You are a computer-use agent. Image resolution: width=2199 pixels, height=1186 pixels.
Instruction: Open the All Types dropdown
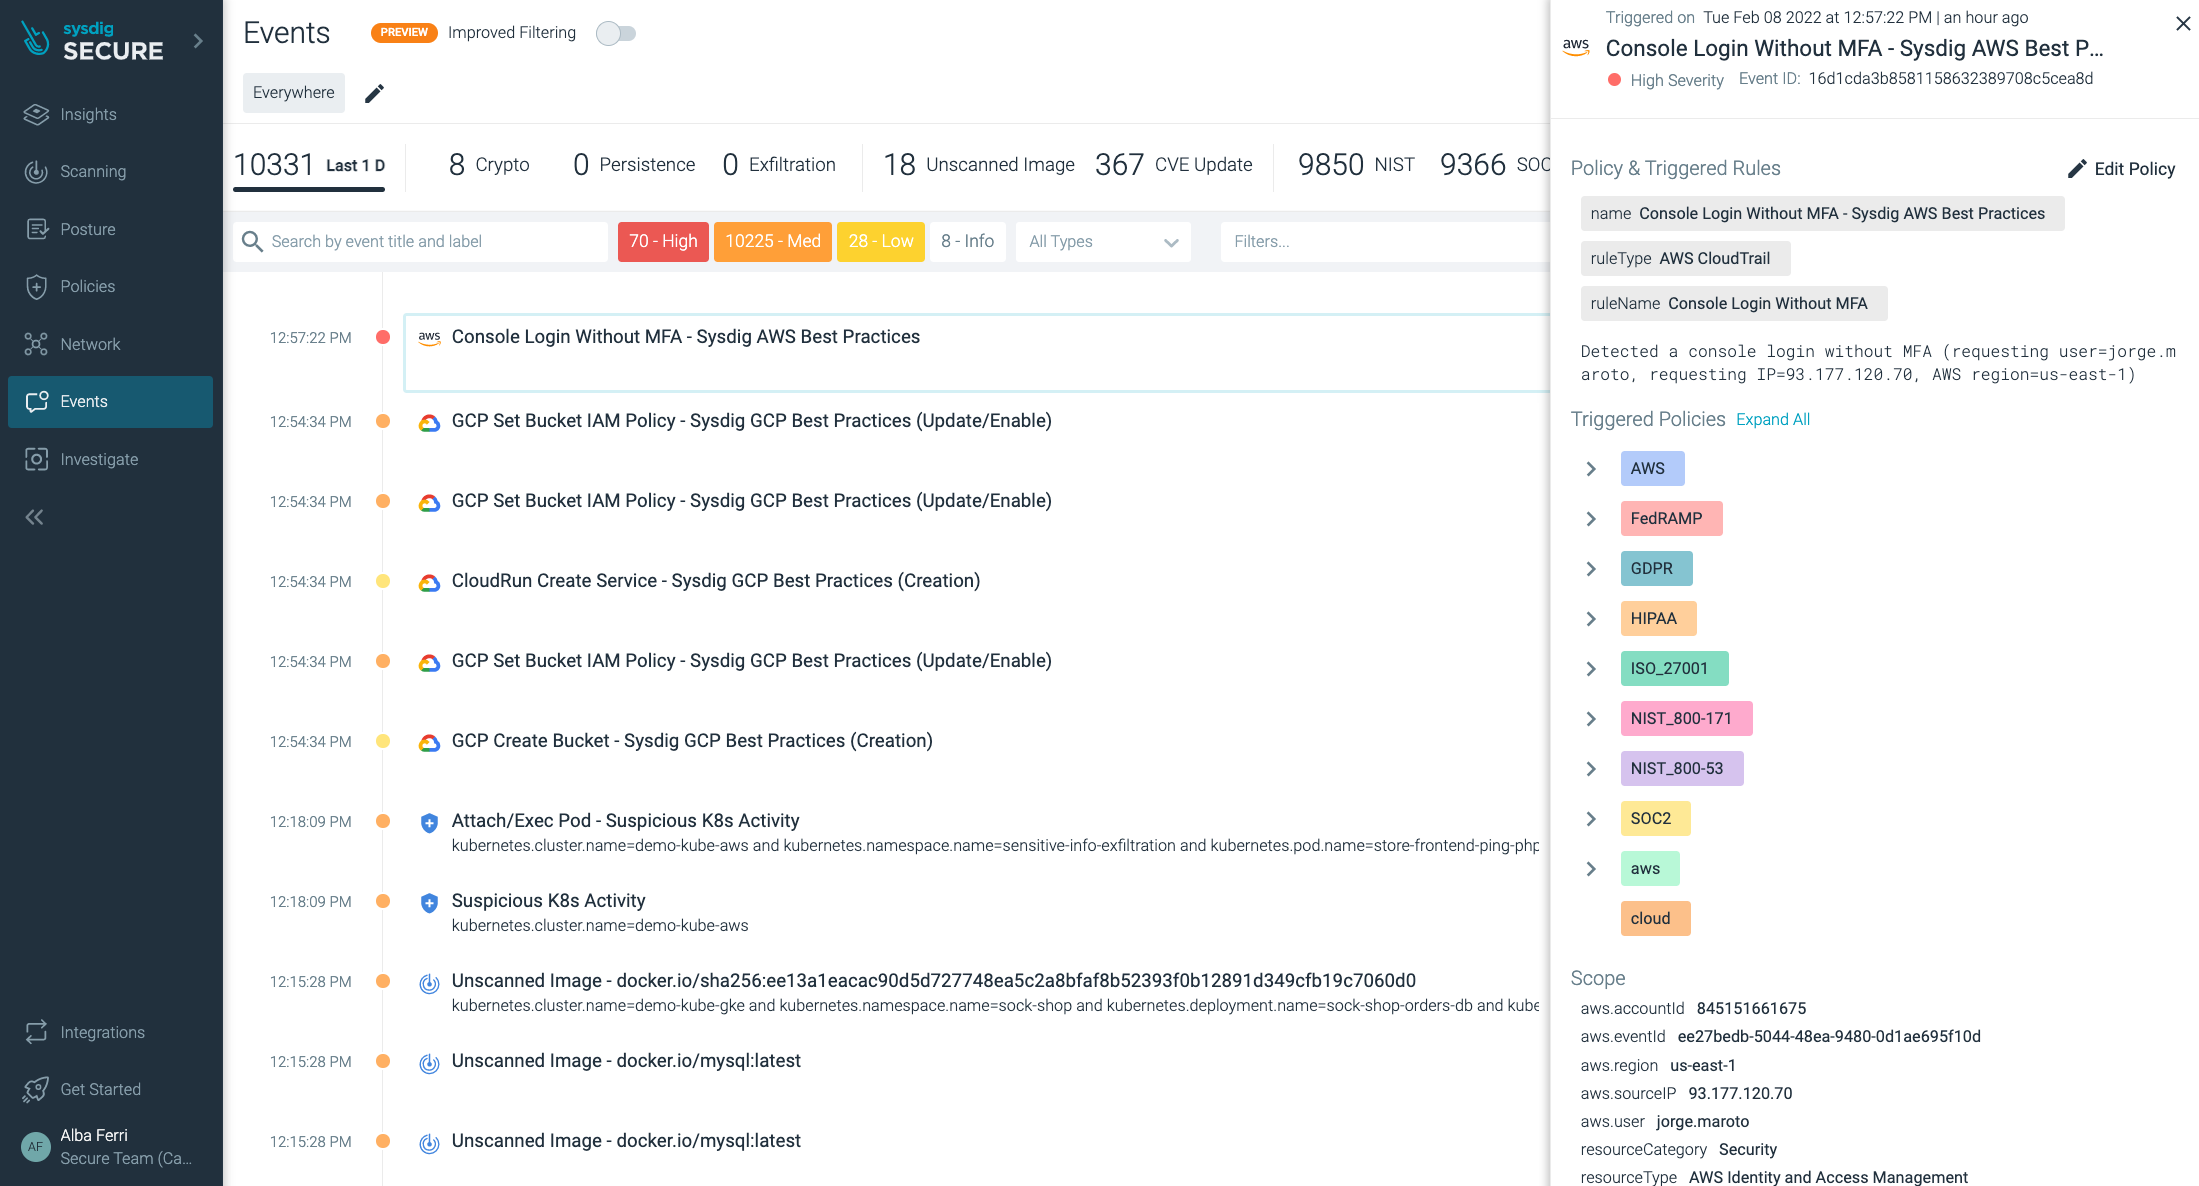pos(1103,241)
